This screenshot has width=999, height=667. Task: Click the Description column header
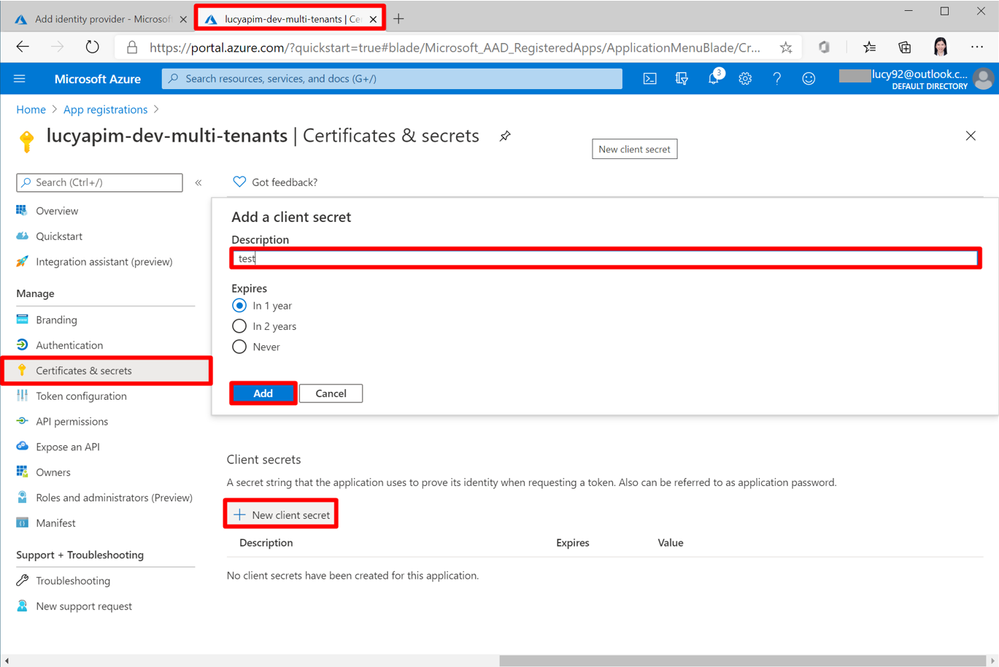pos(266,543)
